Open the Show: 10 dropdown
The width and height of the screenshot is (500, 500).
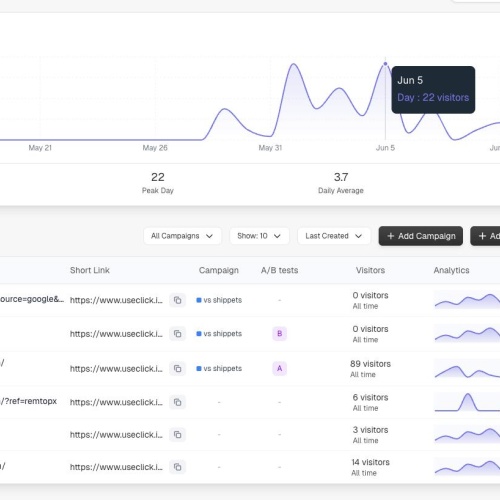259,236
